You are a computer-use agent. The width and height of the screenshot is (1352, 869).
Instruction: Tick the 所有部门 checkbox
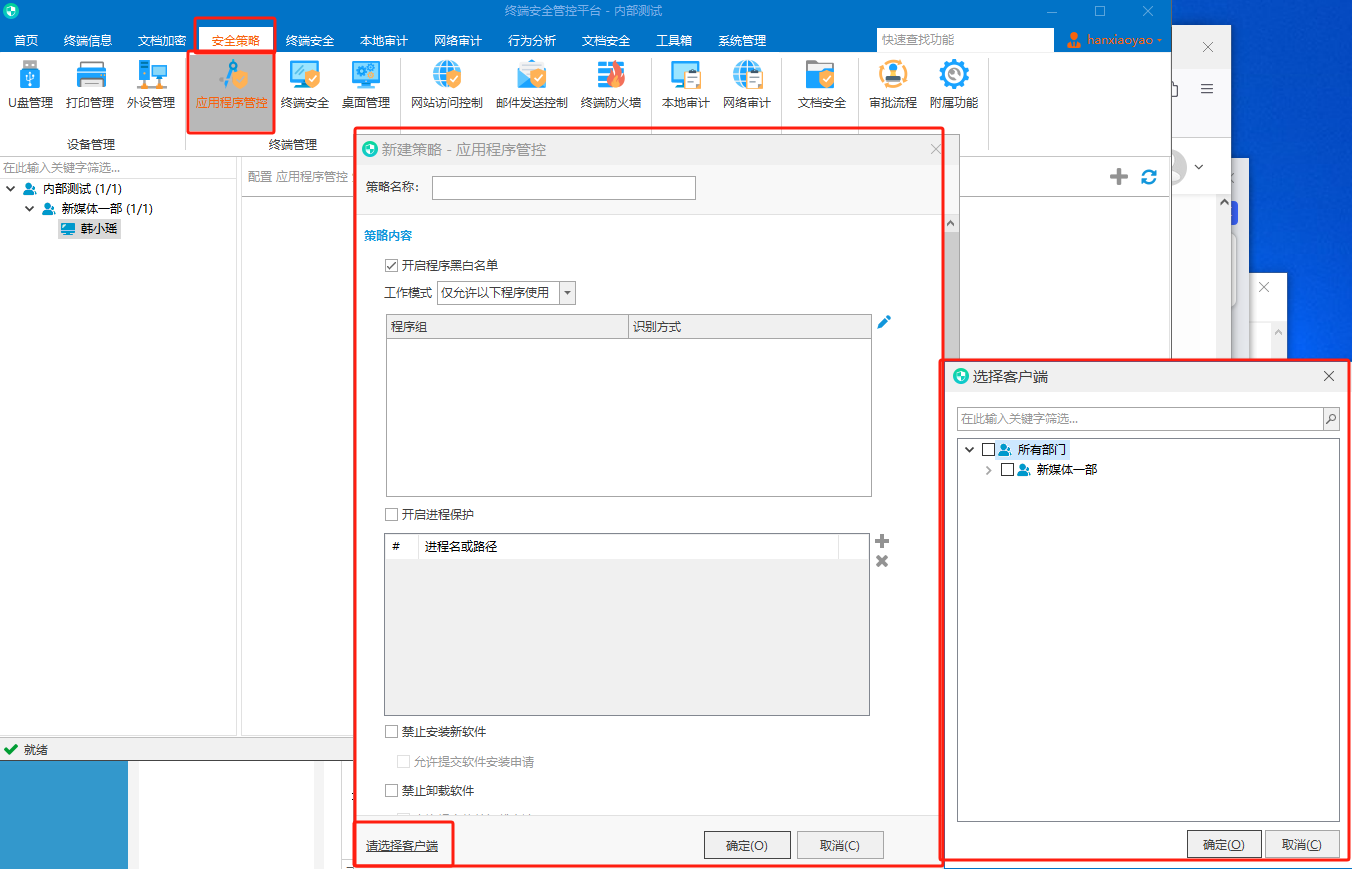(989, 450)
